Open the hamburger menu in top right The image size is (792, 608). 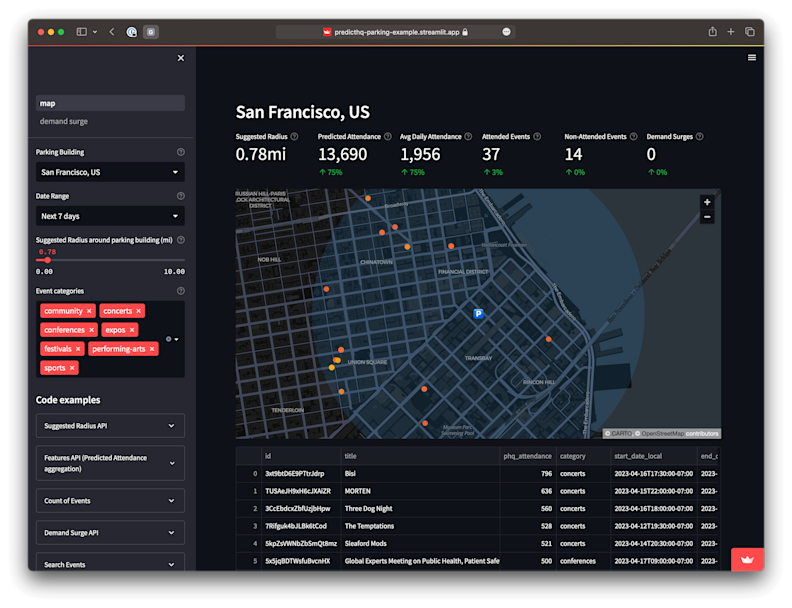pyautogui.click(x=752, y=58)
